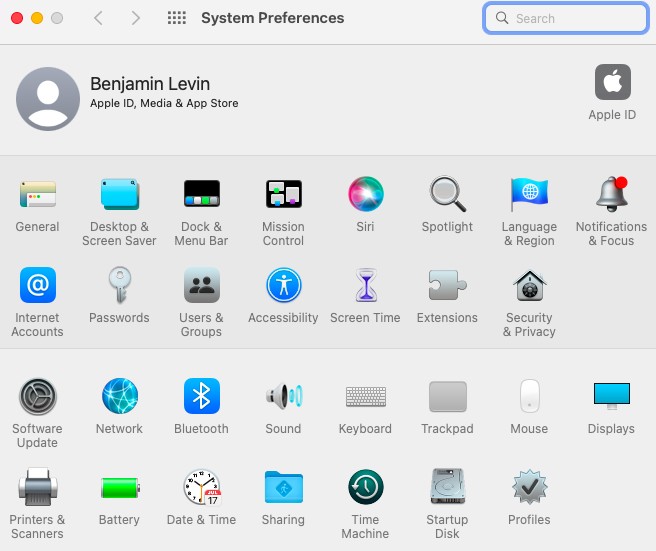Image resolution: width=656 pixels, height=551 pixels.
Task: Click the search magnifier icon
Action: point(502,18)
